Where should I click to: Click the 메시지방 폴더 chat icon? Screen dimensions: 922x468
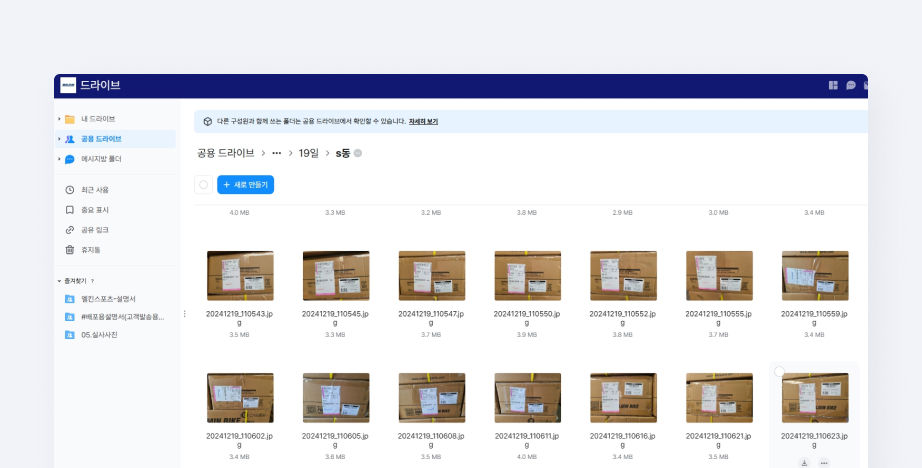70,159
